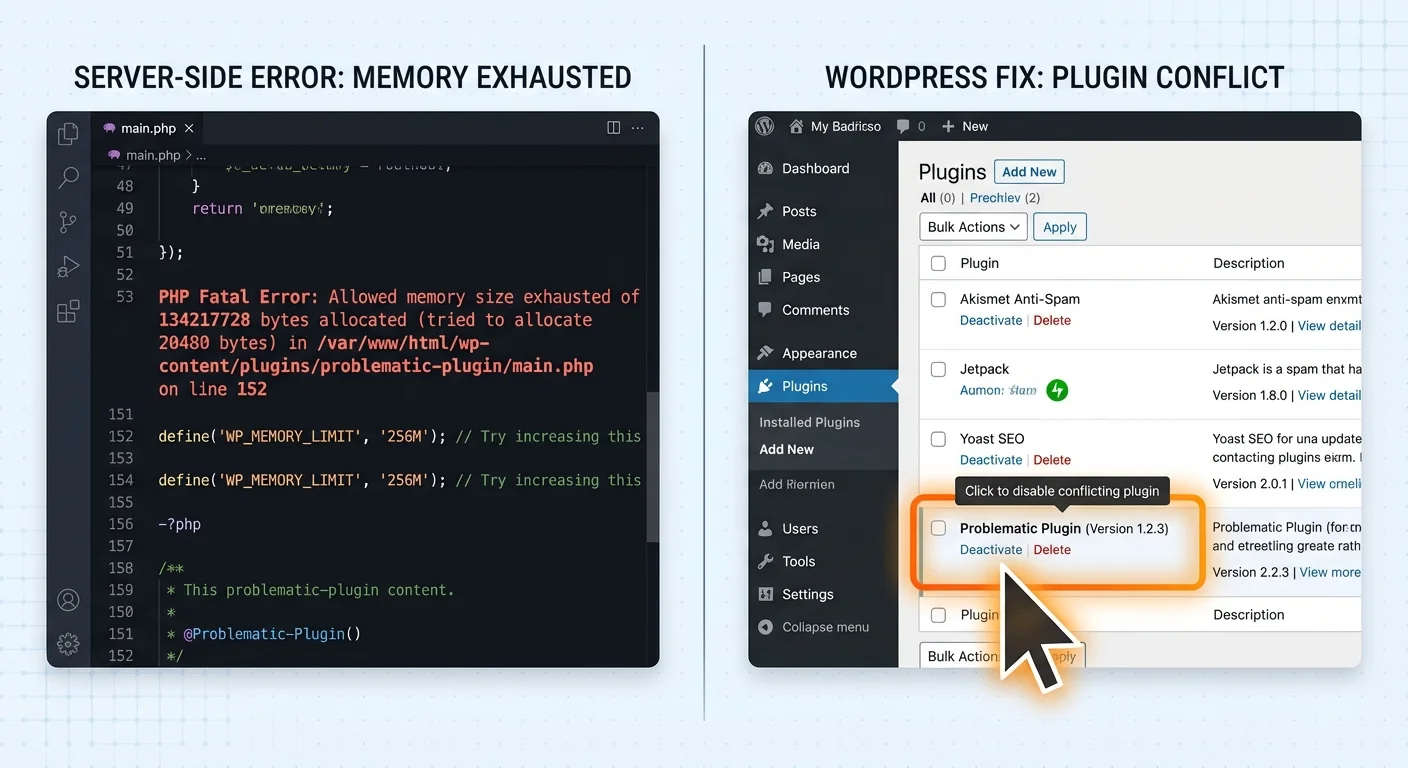Open editor more actions ellipsis menu
The height and width of the screenshot is (768, 1408).
click(639, 128)
